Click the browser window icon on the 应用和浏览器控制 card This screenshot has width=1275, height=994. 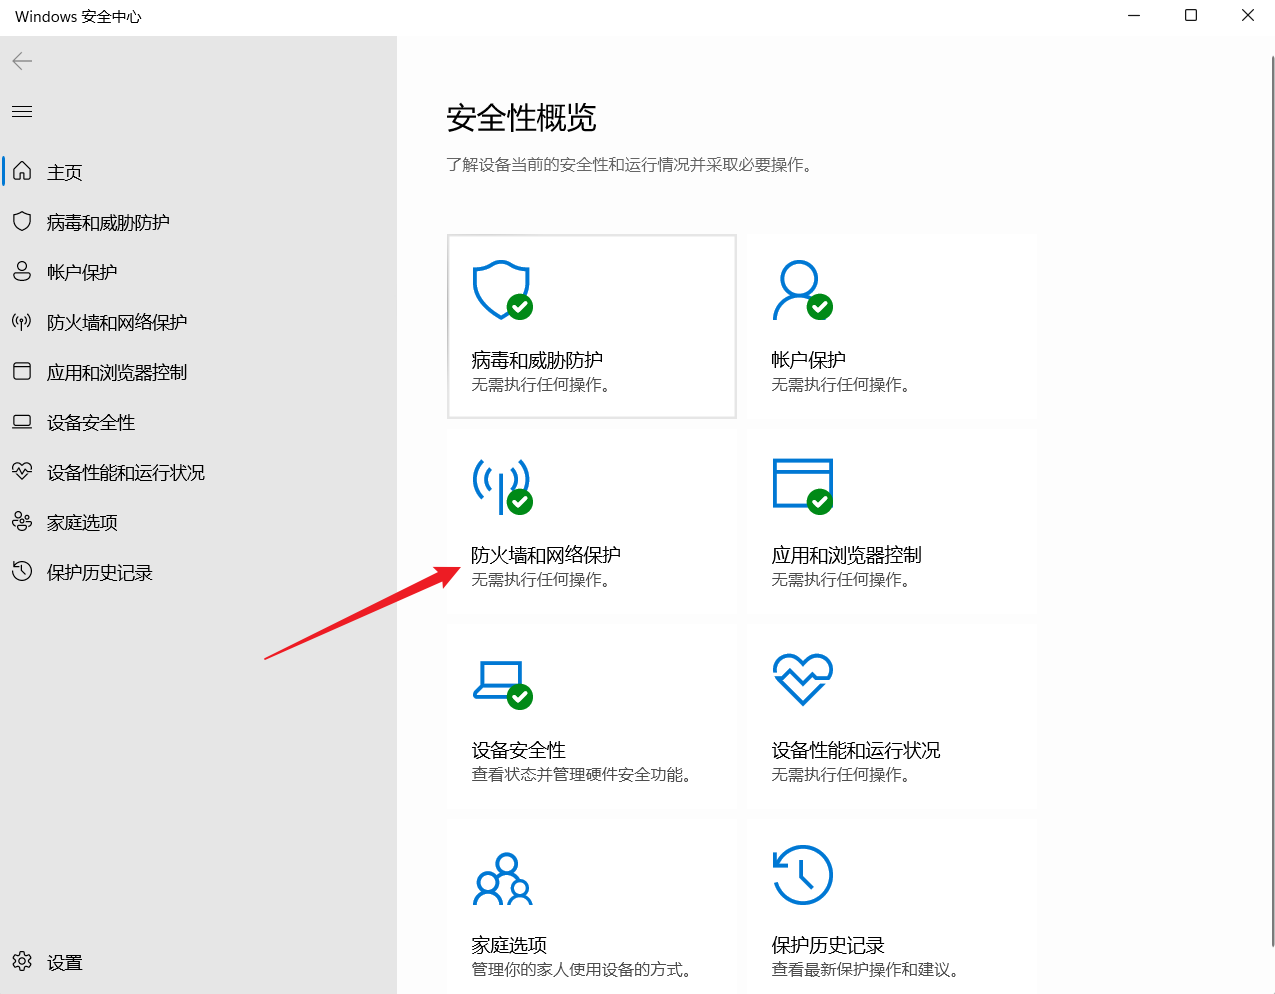(802, 486)
